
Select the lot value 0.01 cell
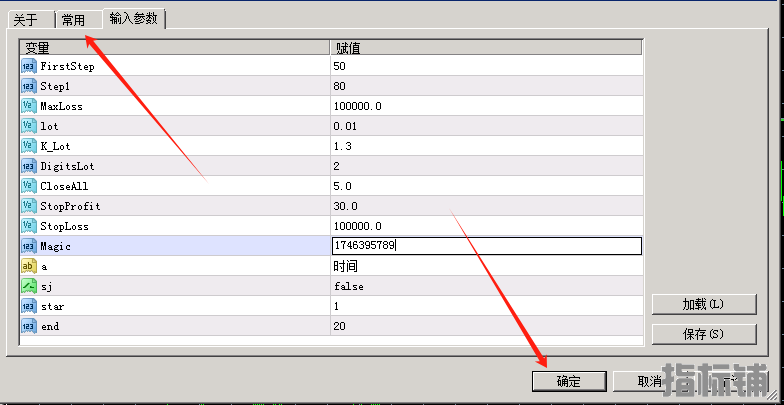pyautogui.click(x=485, y=126)
